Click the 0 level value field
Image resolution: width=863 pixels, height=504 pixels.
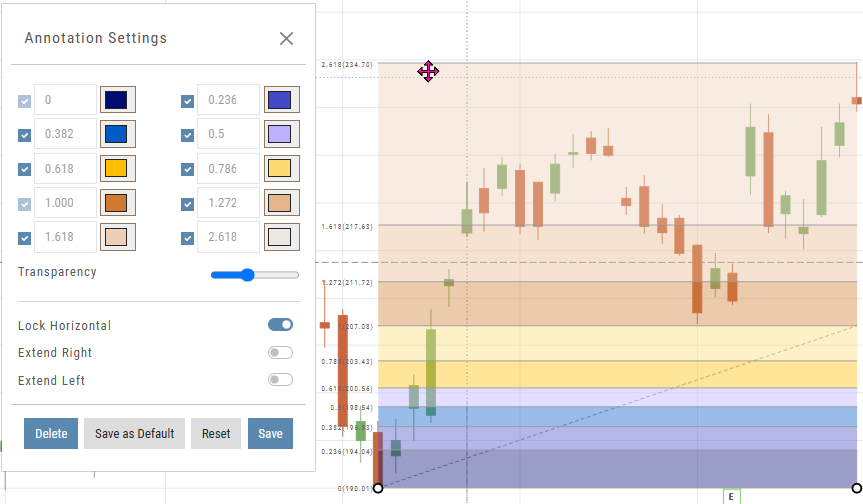tap(65, 100)
